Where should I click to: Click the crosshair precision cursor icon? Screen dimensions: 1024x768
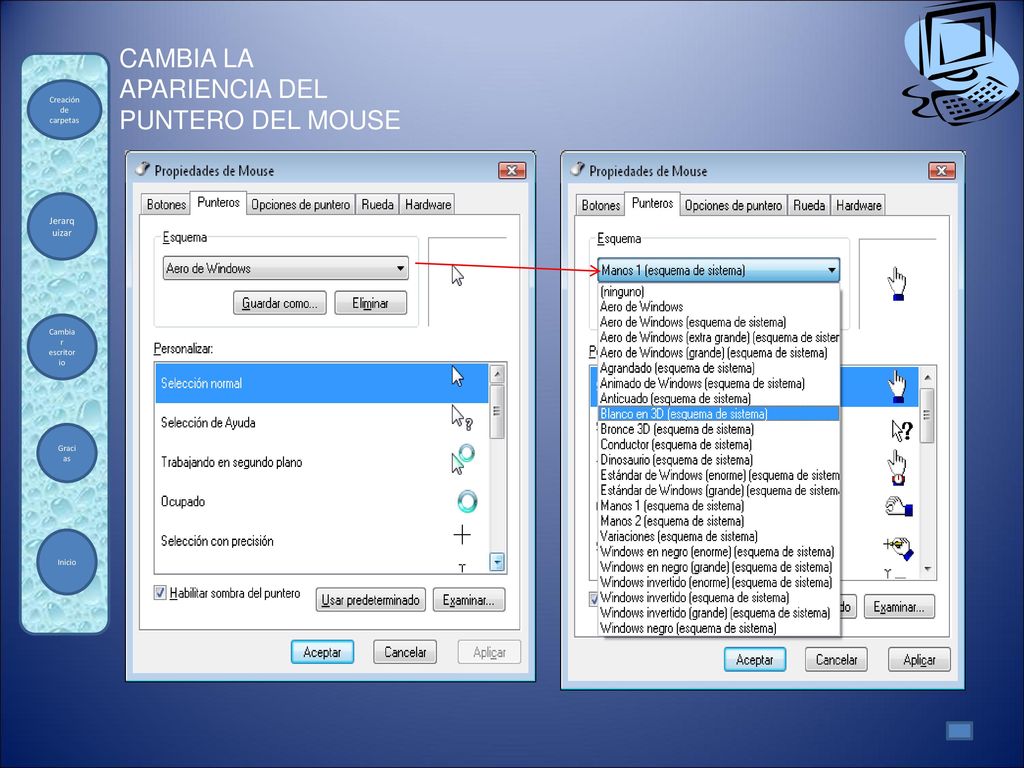[x=462, y=535]
